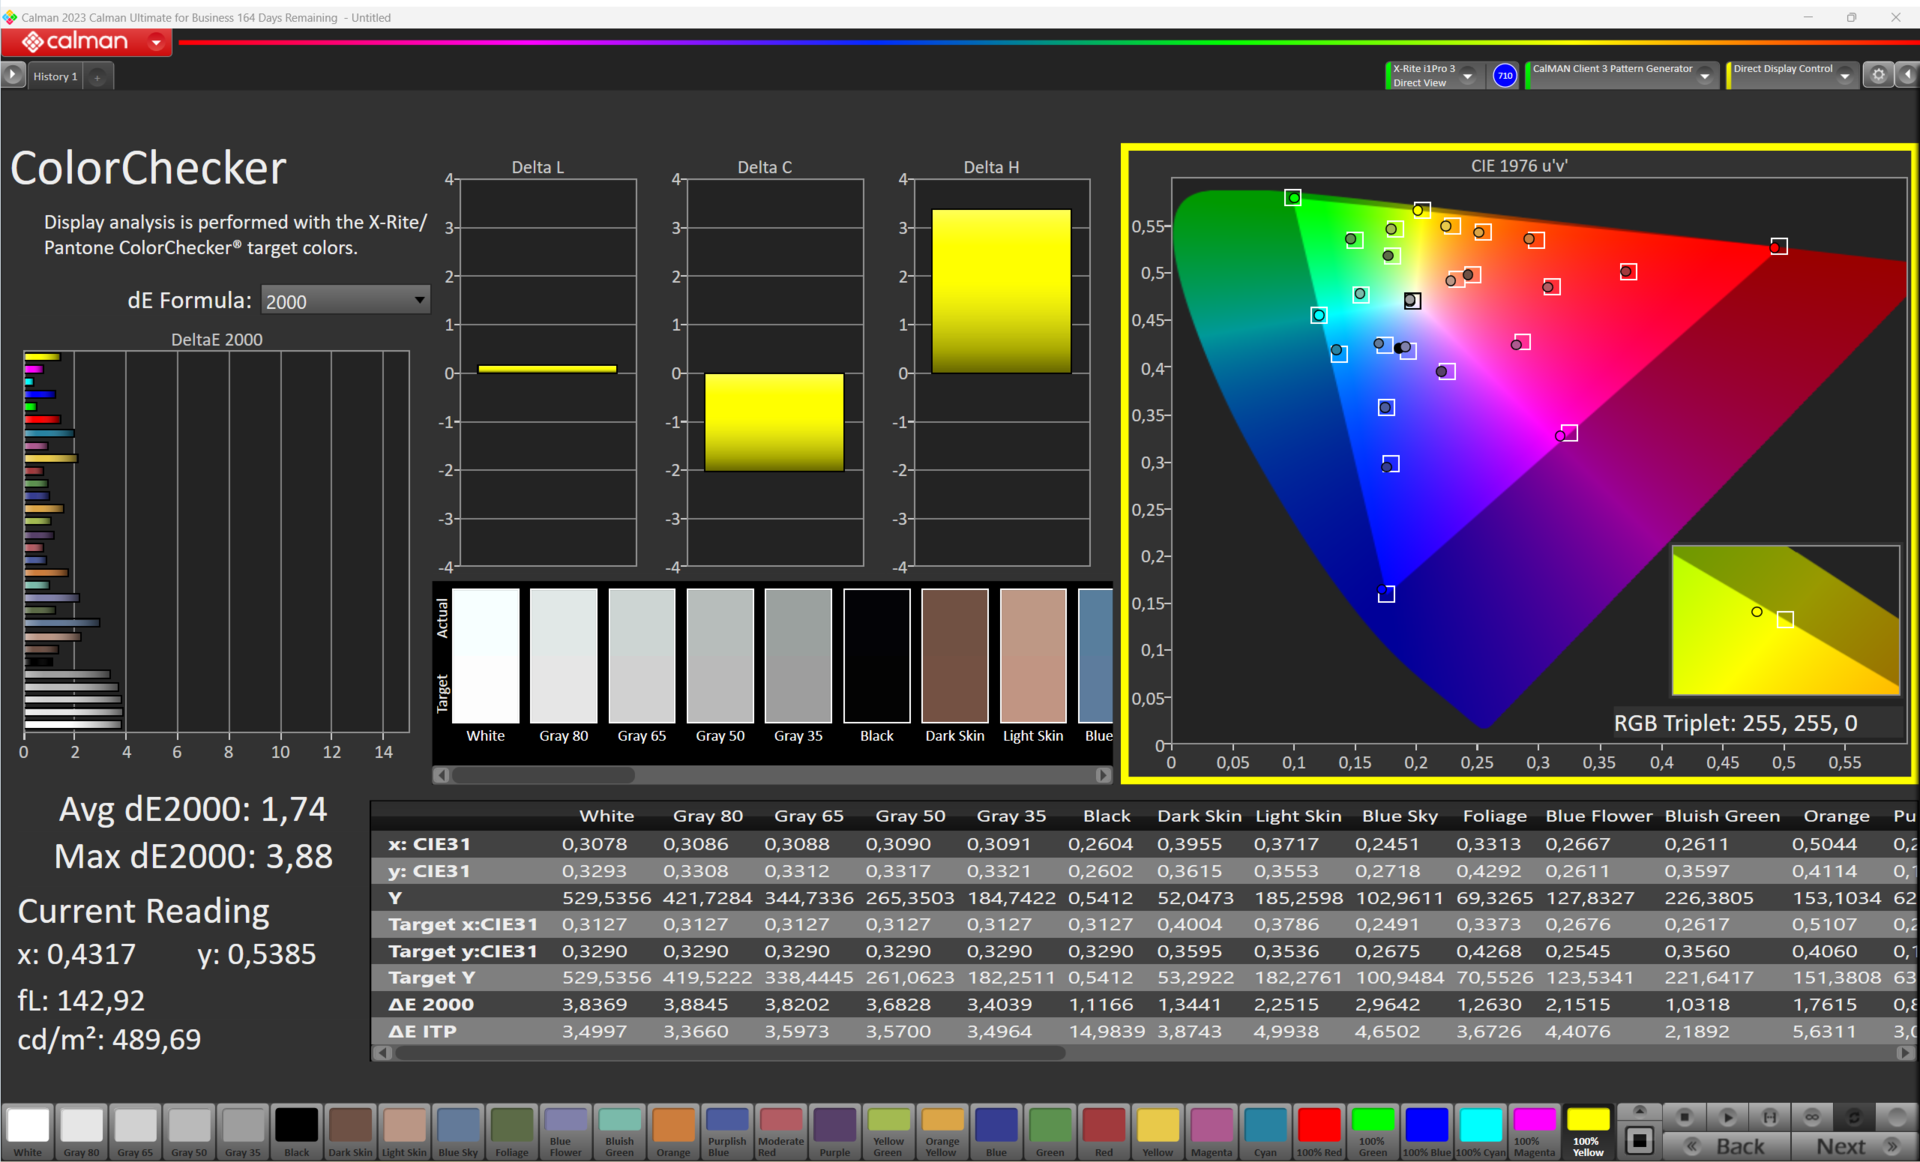This screenshot has width=1920, height=1162.
Task: Toggle the auto-refresh cycle icon
Action: click(x=1853, y=1117)
